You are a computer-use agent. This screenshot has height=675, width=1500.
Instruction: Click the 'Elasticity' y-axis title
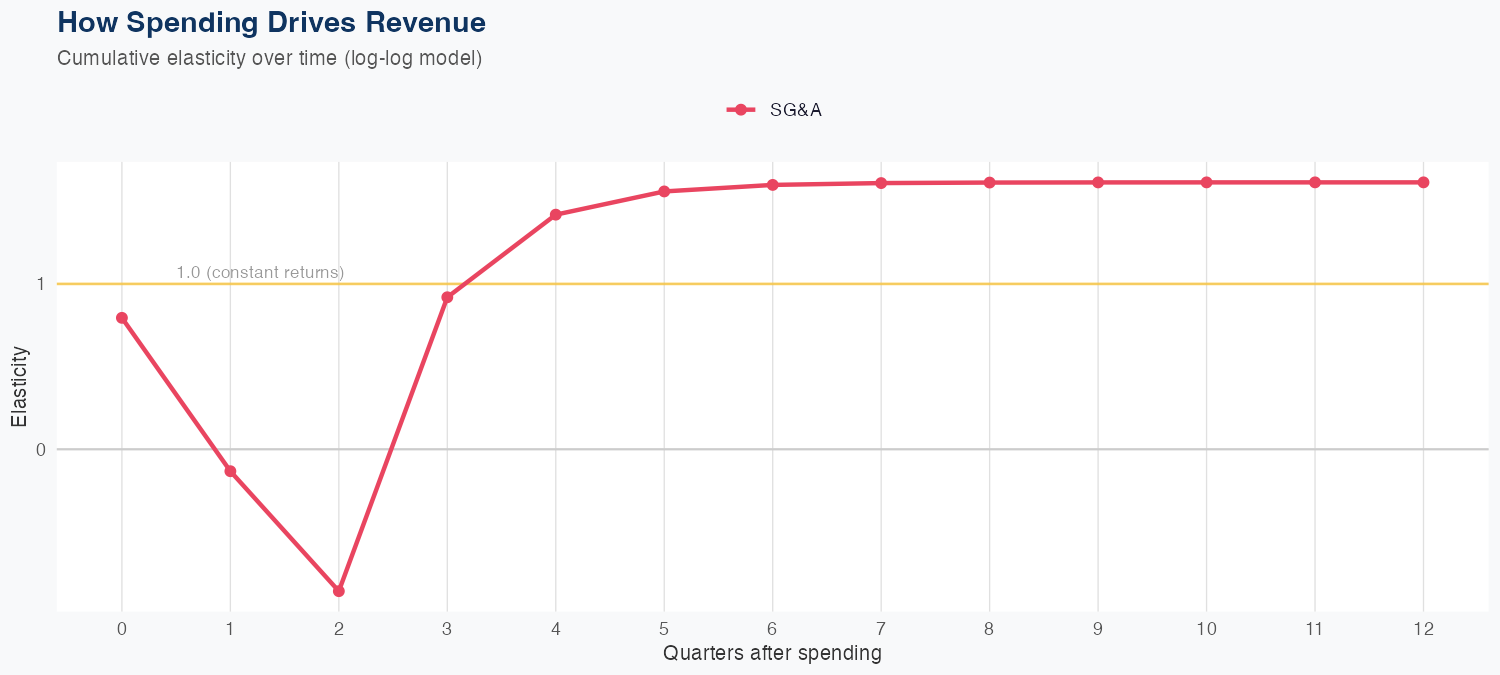19,386
